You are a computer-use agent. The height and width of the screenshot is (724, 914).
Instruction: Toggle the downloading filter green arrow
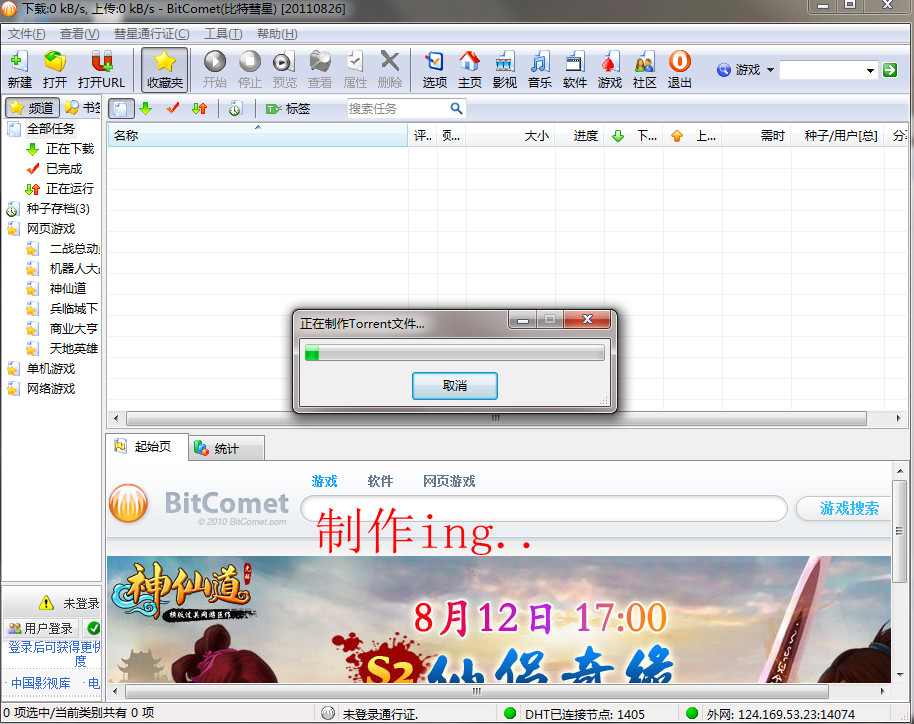pyautogui.click(x=146, y=108)
